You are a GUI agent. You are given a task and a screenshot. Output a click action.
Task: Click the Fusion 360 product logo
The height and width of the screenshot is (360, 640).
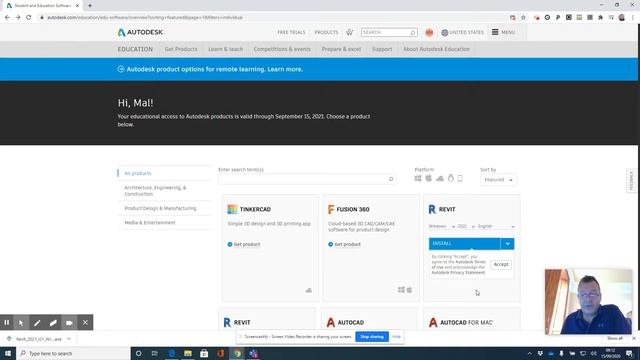331,209
